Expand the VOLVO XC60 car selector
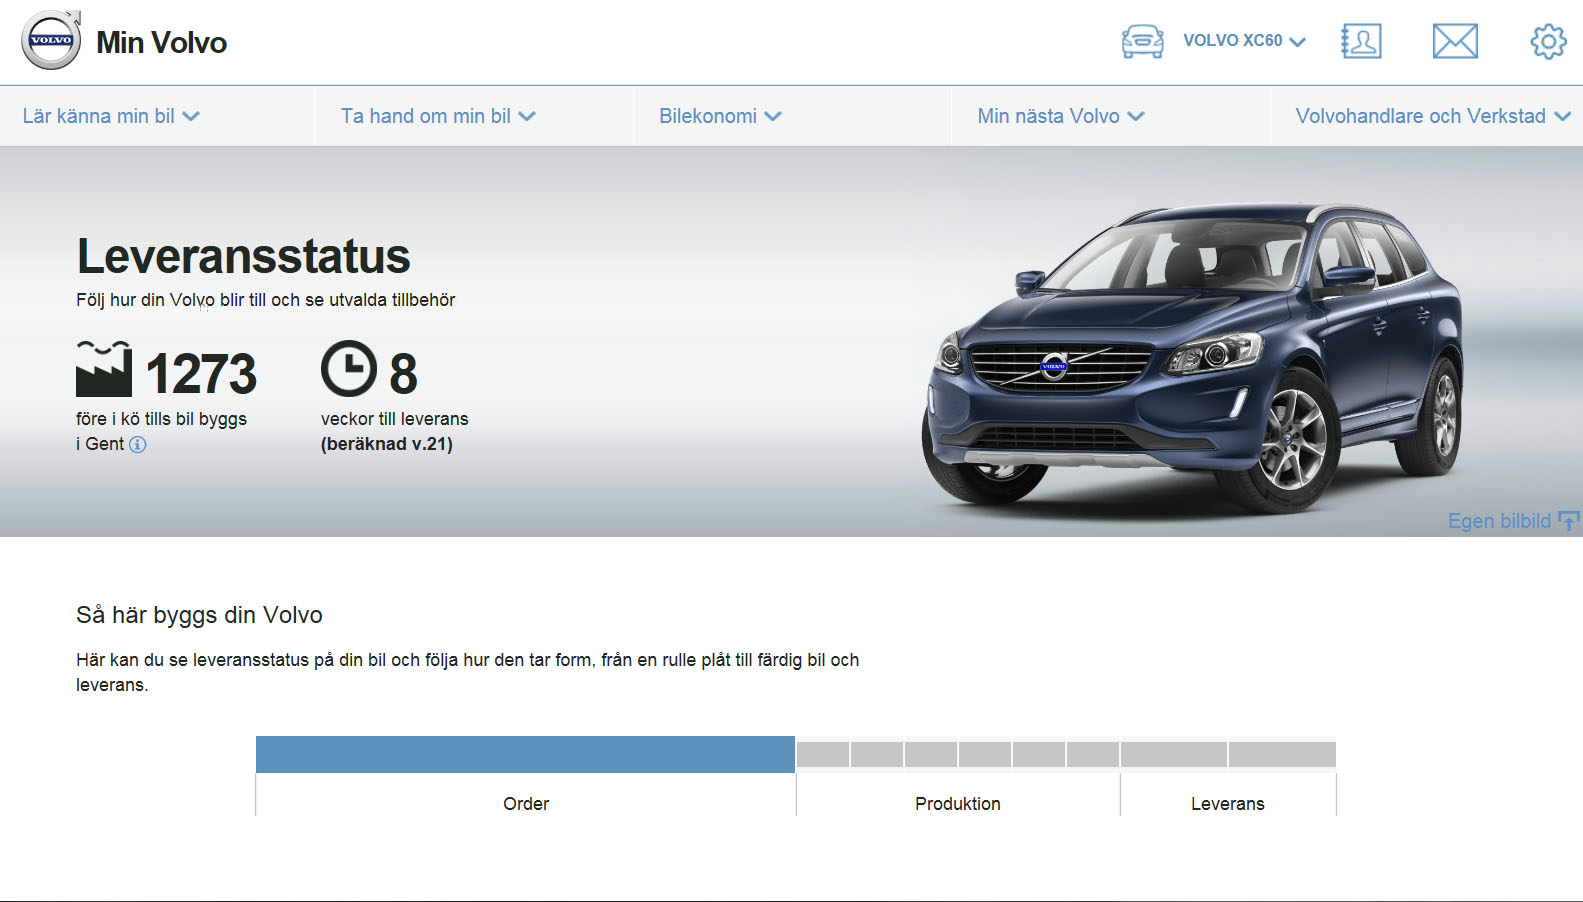Viewport: 1583px width, 902px height. click(x=1244, y=41)
